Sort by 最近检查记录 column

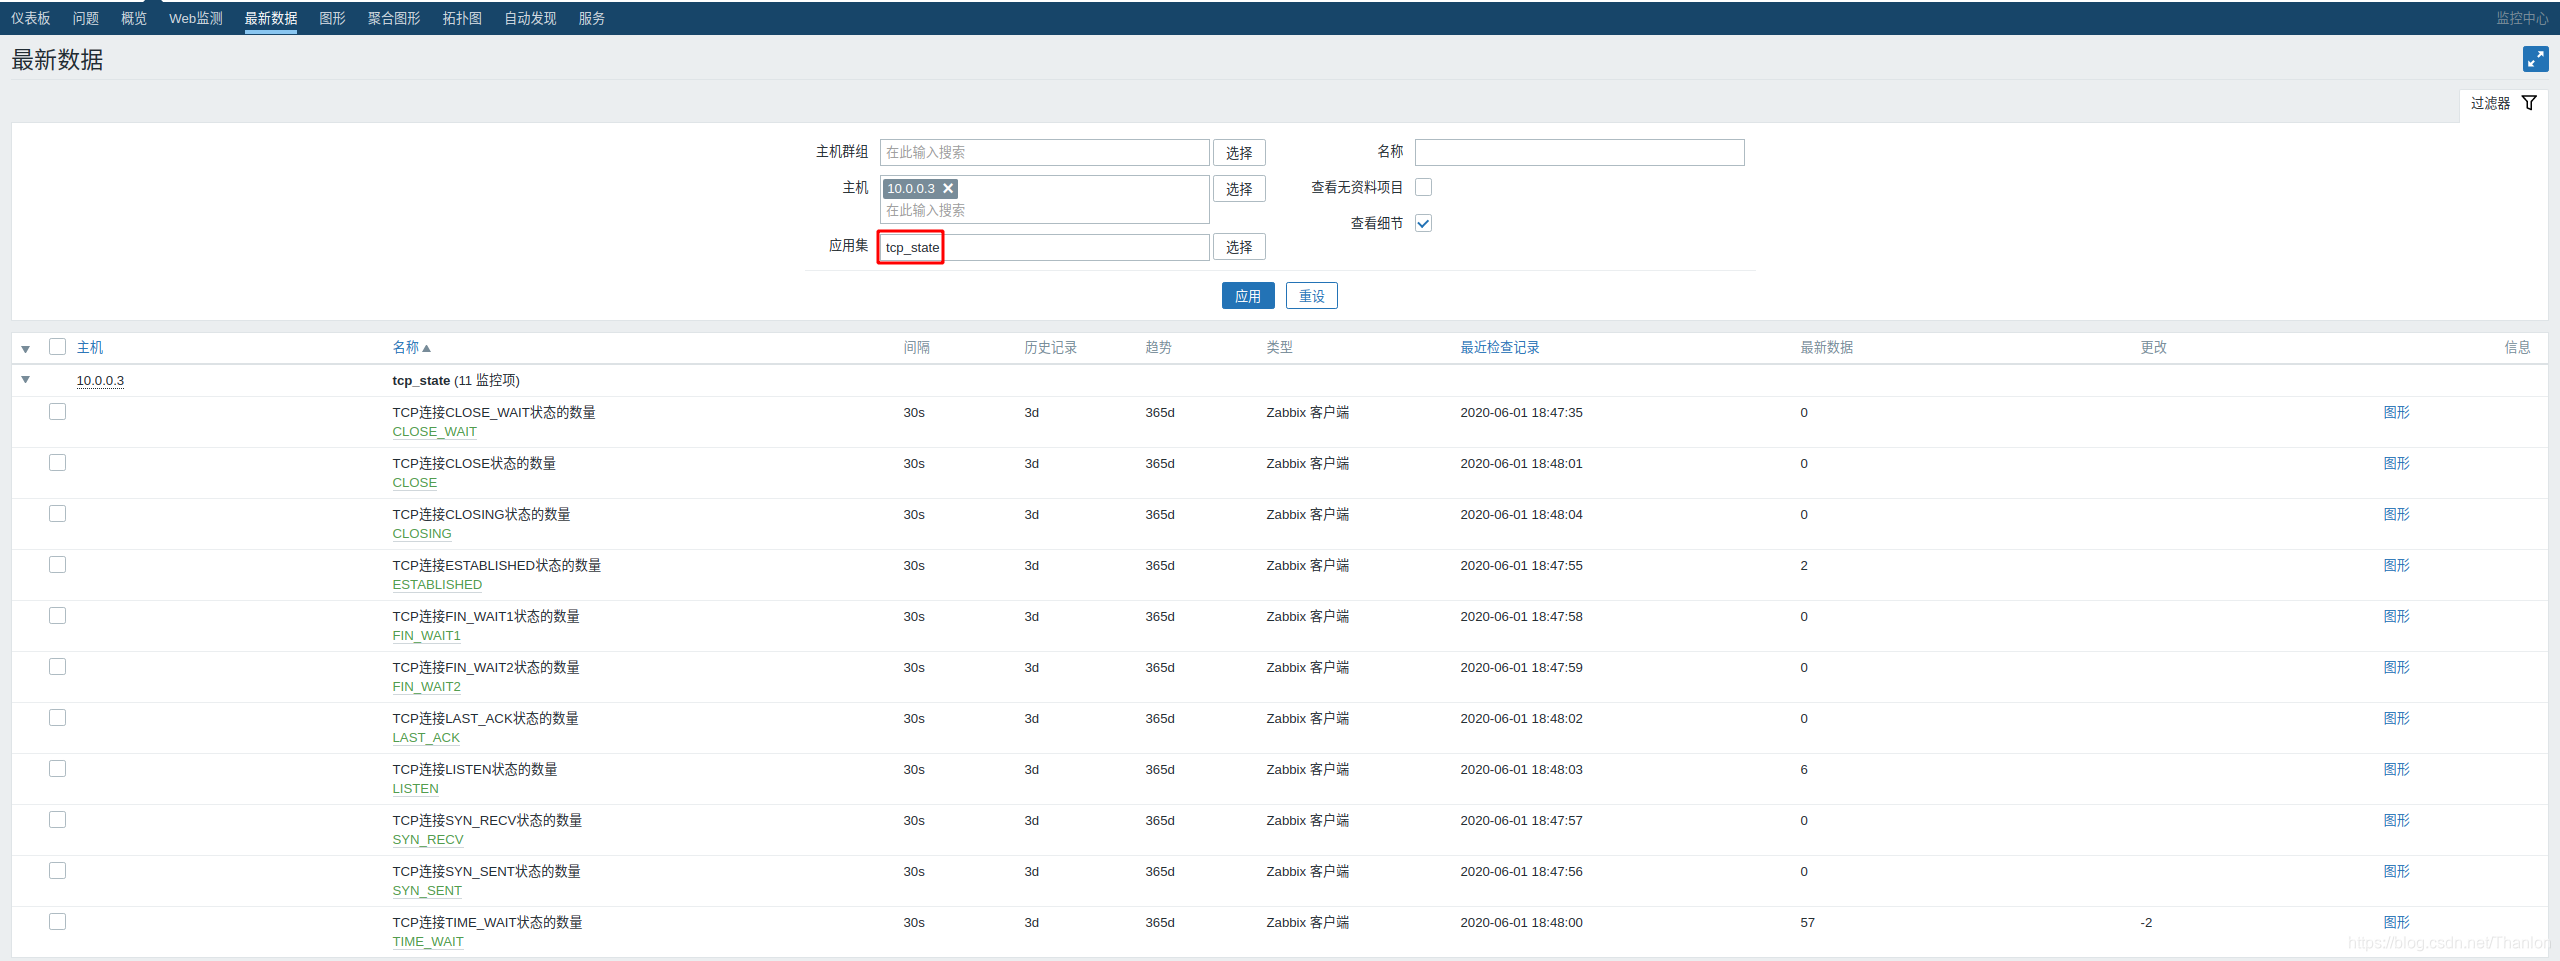(1499, 348)
